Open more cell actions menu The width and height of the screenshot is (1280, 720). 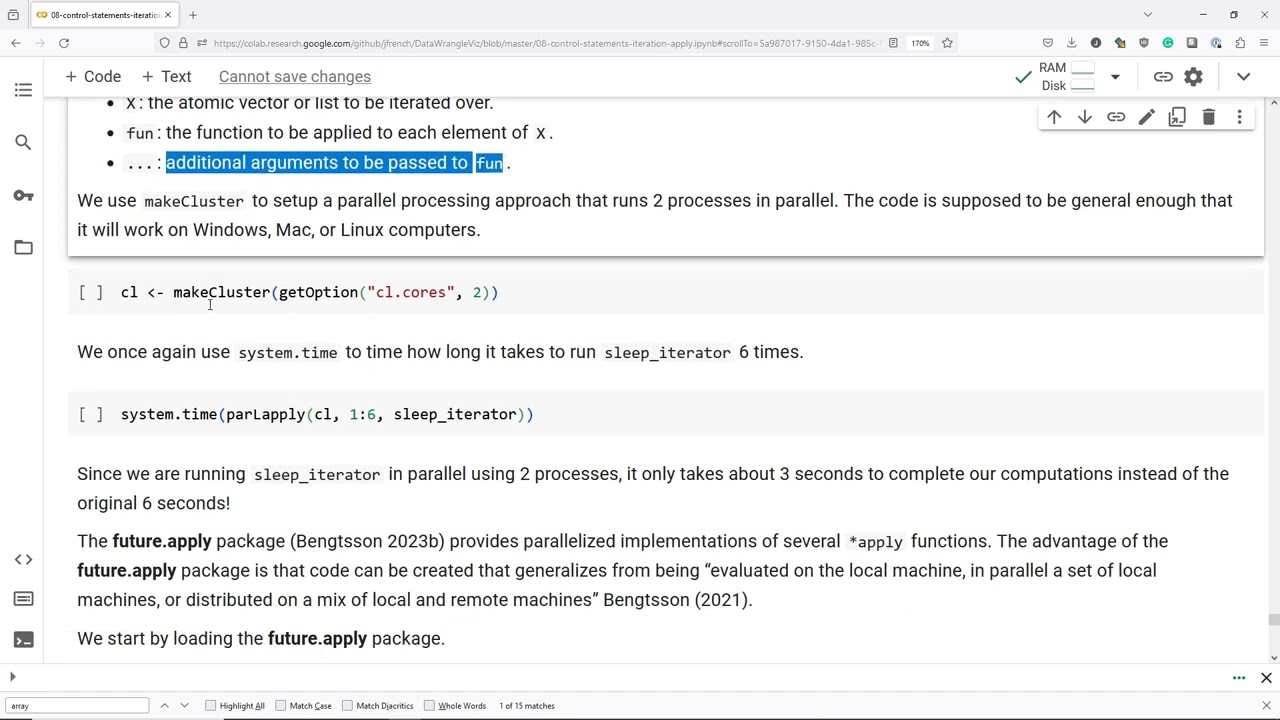(1239, 117)
